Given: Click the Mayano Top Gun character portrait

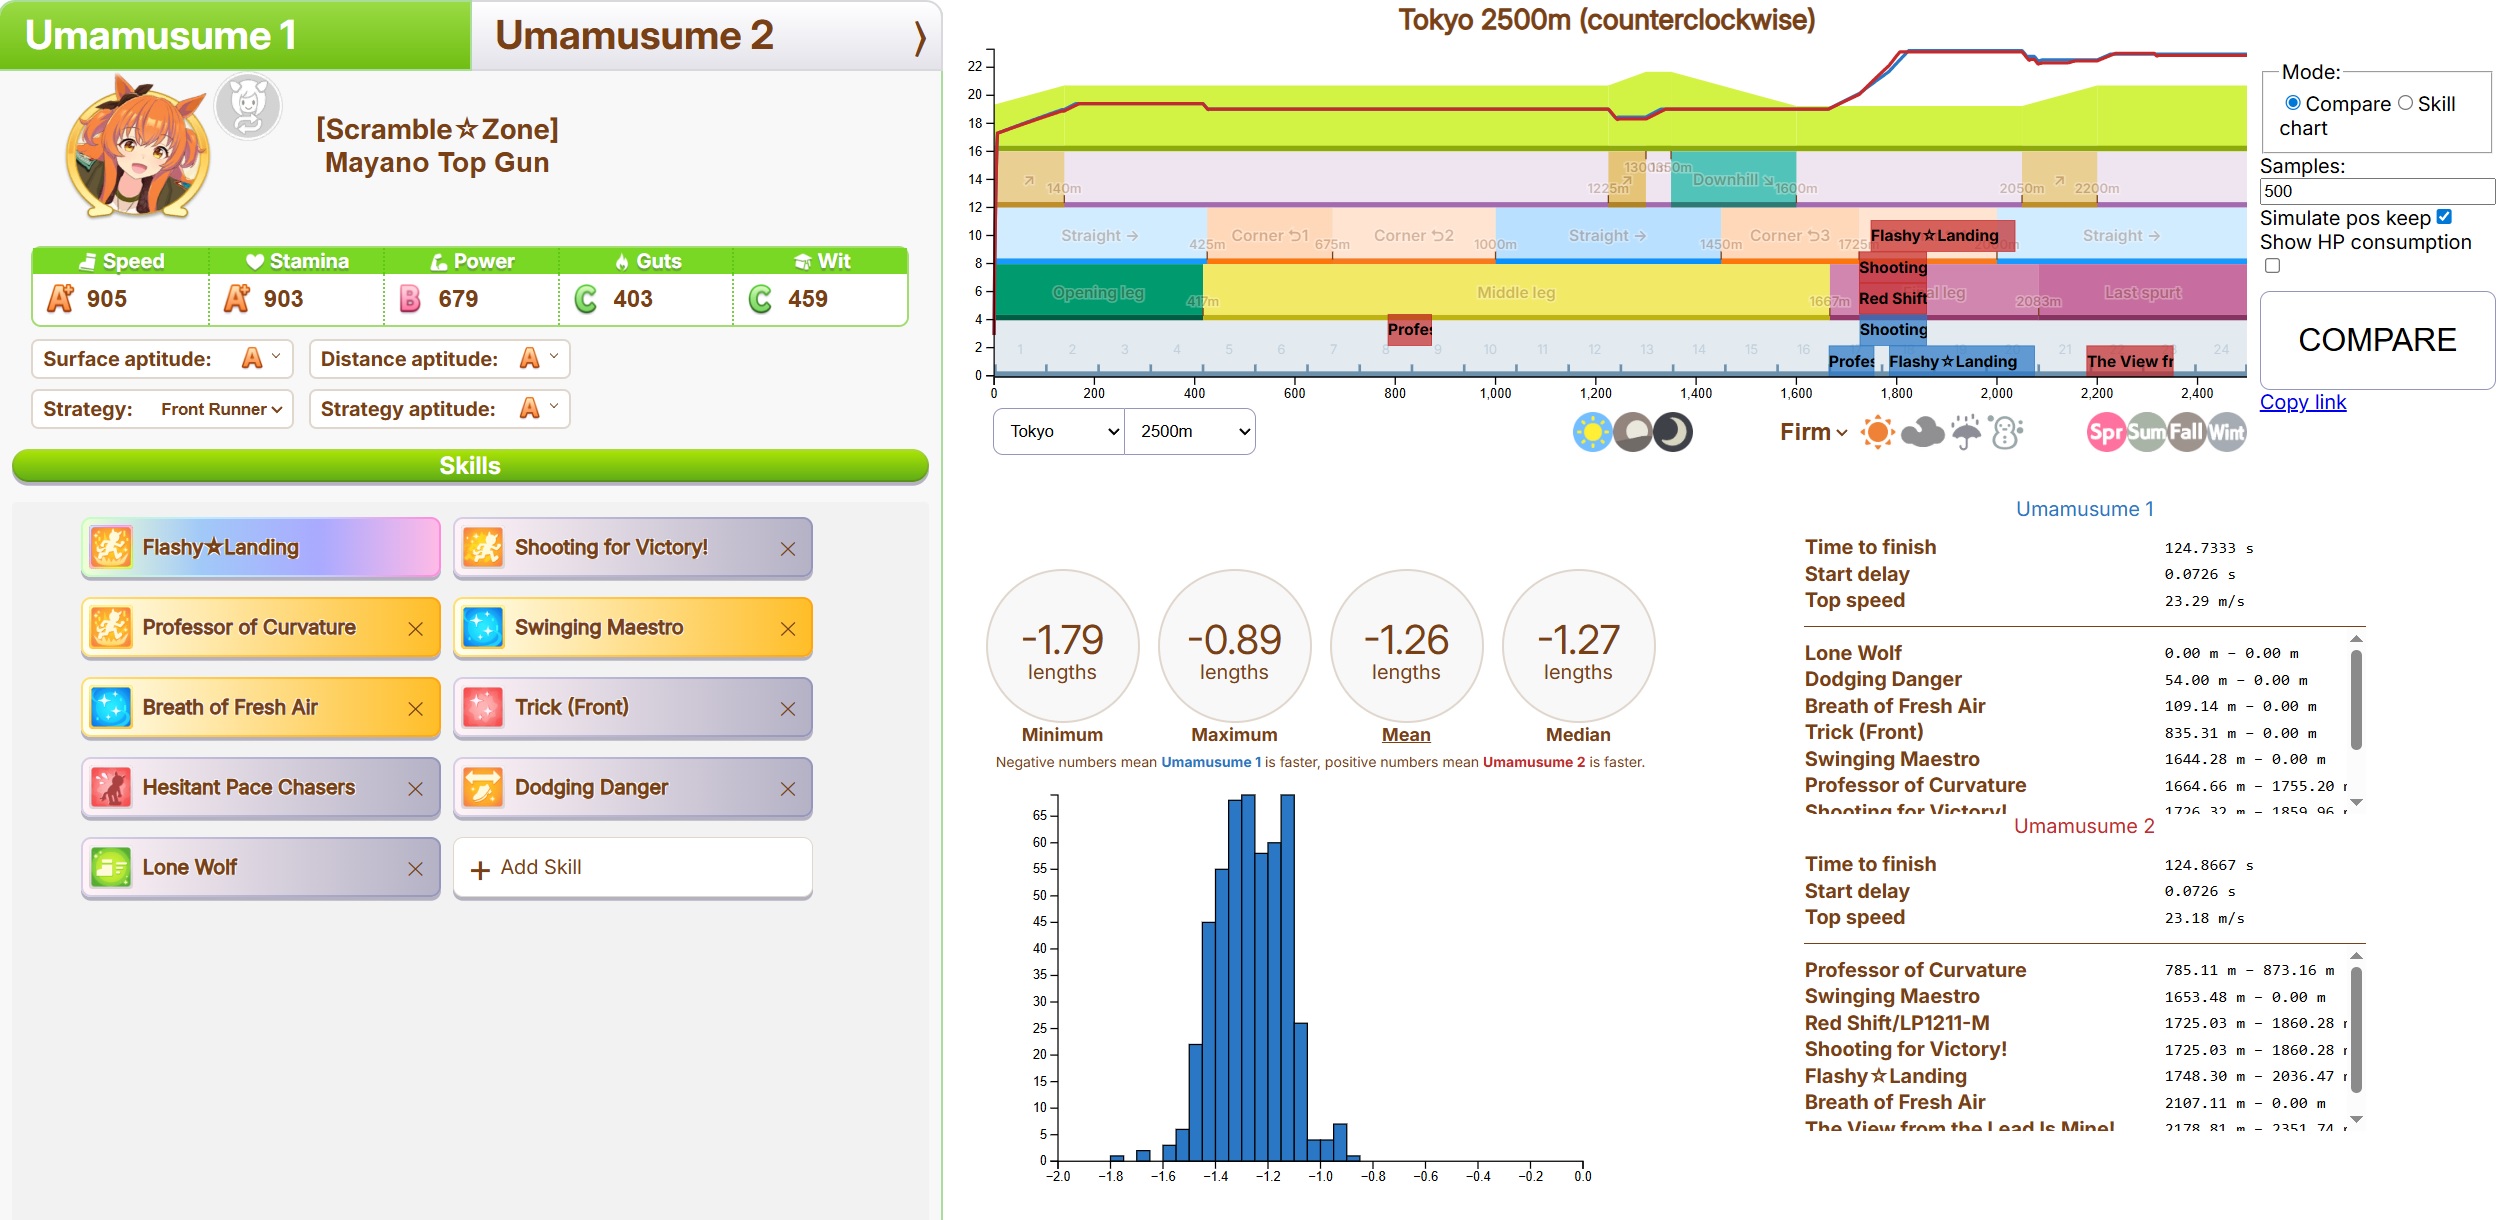Looking at the screenshot, I should 138,147.
